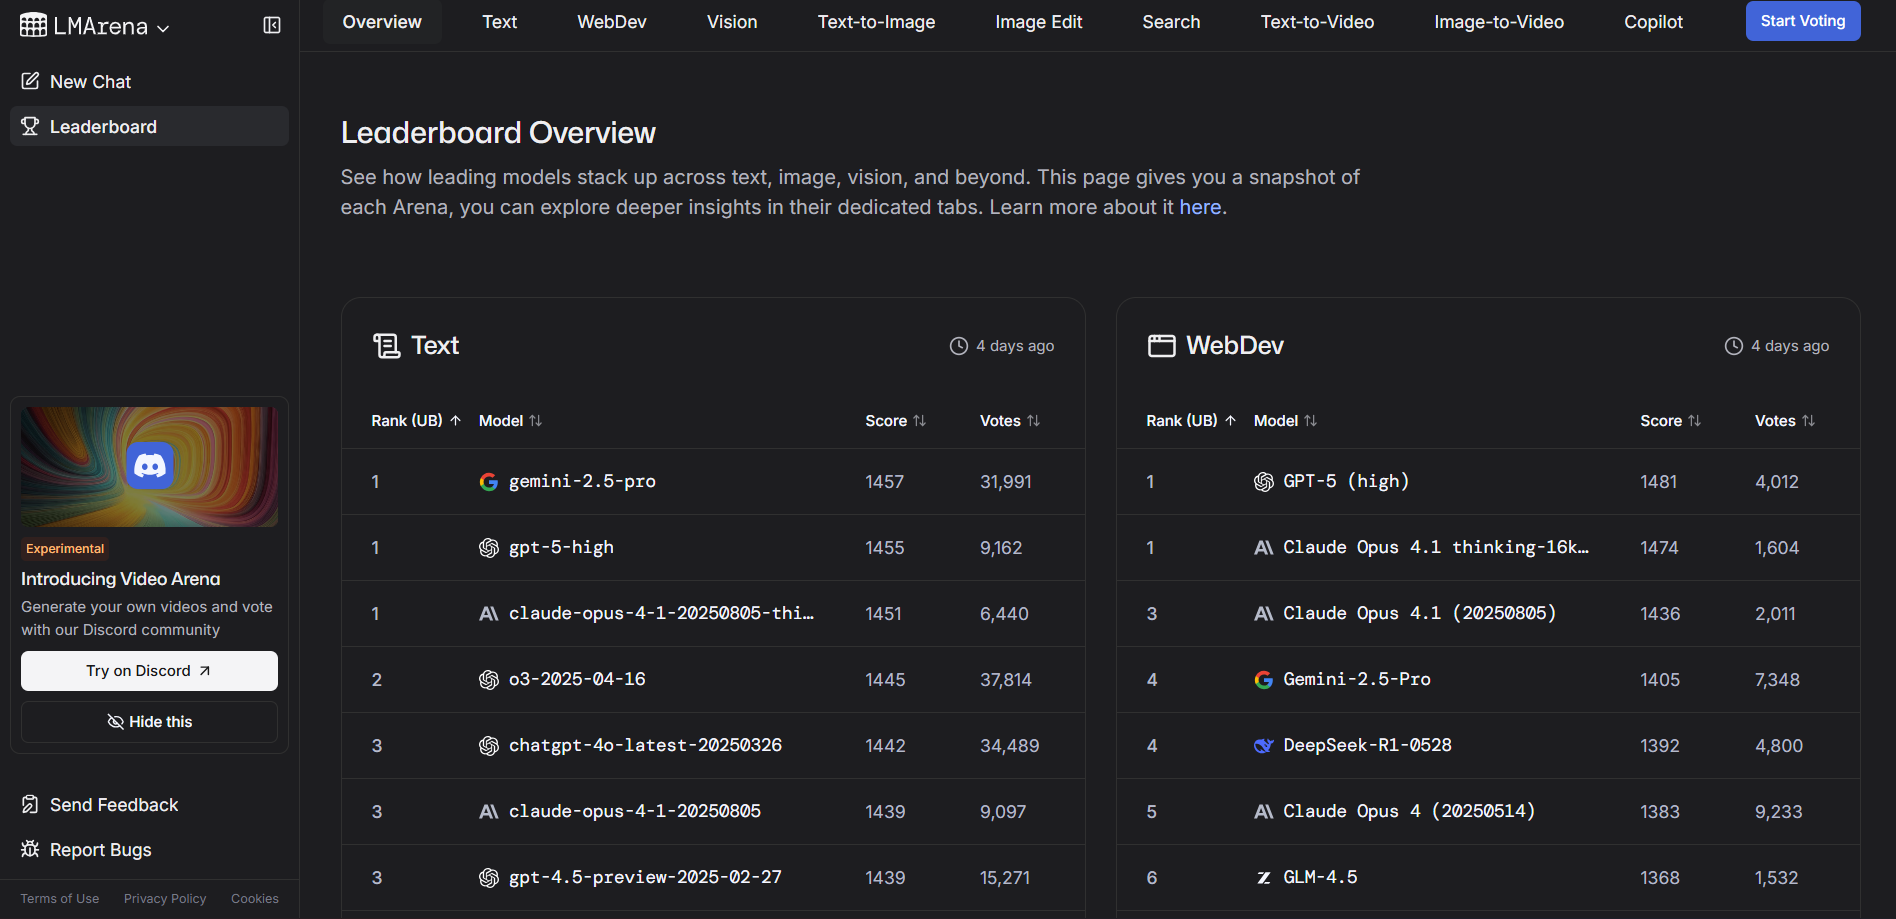Click the trophy icon beside Leaderboard

[x=30, y=126]
